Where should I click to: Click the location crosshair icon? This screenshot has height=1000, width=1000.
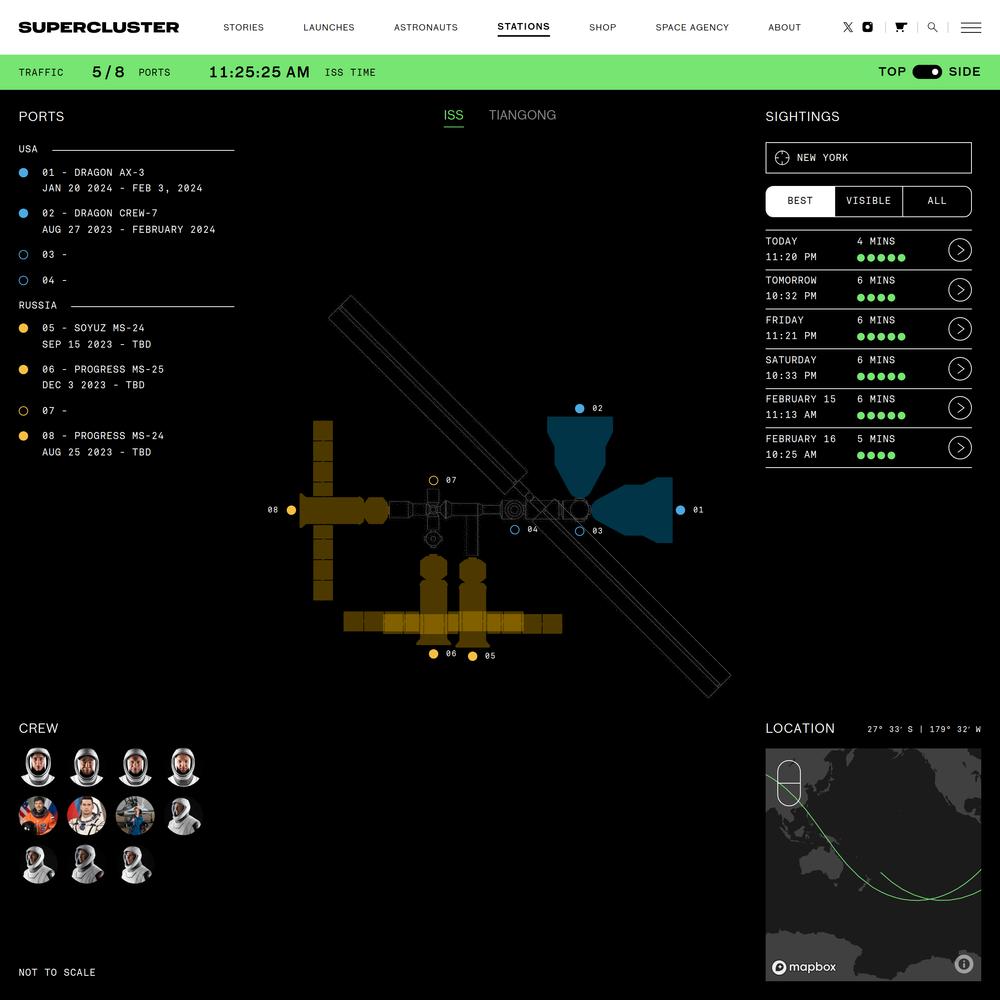click(x=782, y=158)
